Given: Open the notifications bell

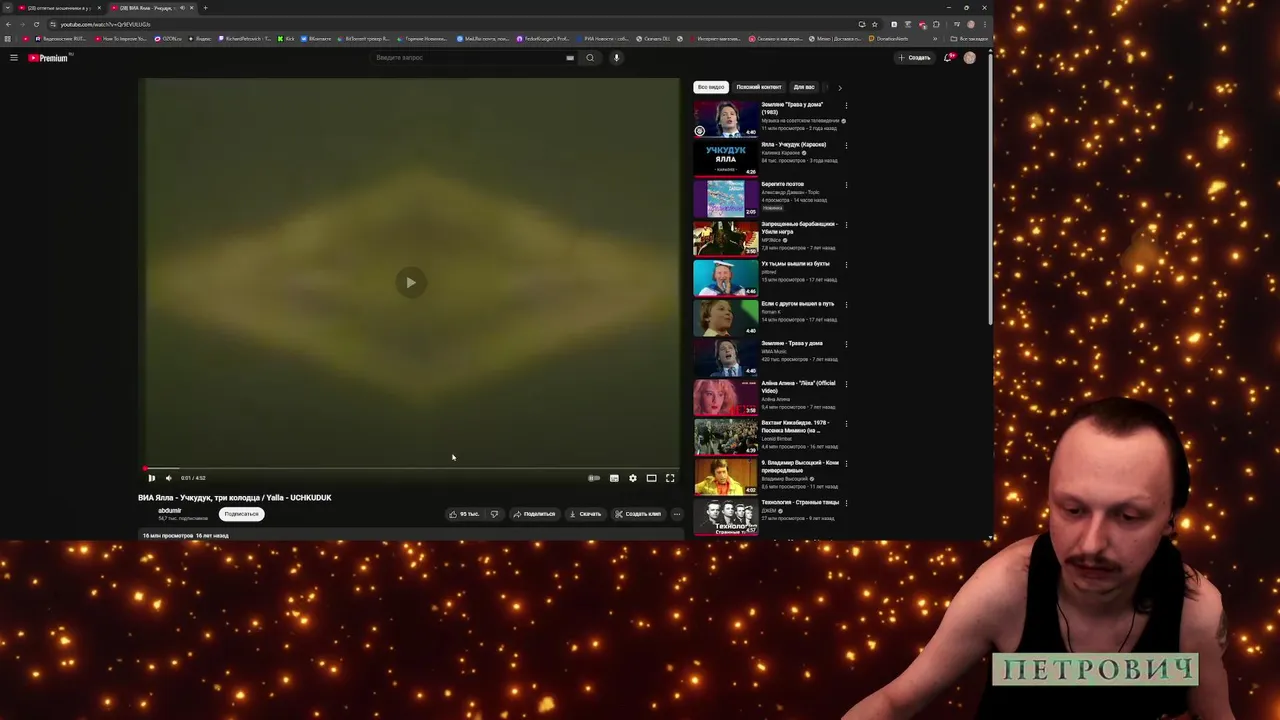Looking at the screenshot, I should [948, 58].
